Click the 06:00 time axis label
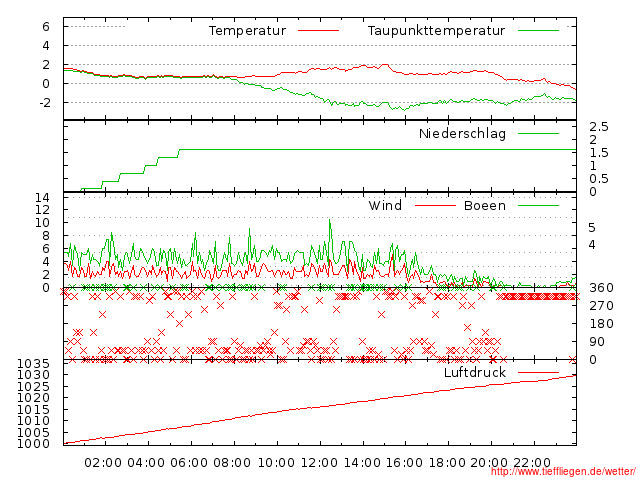The width and height of the screenshot is (640, 480). [189, 463]
